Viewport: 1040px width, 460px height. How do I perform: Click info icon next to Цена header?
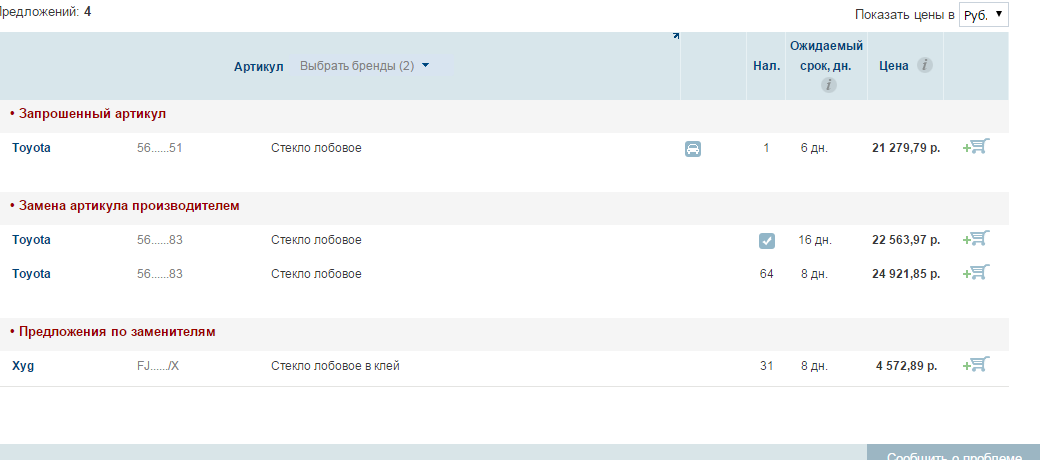point(925,66)
